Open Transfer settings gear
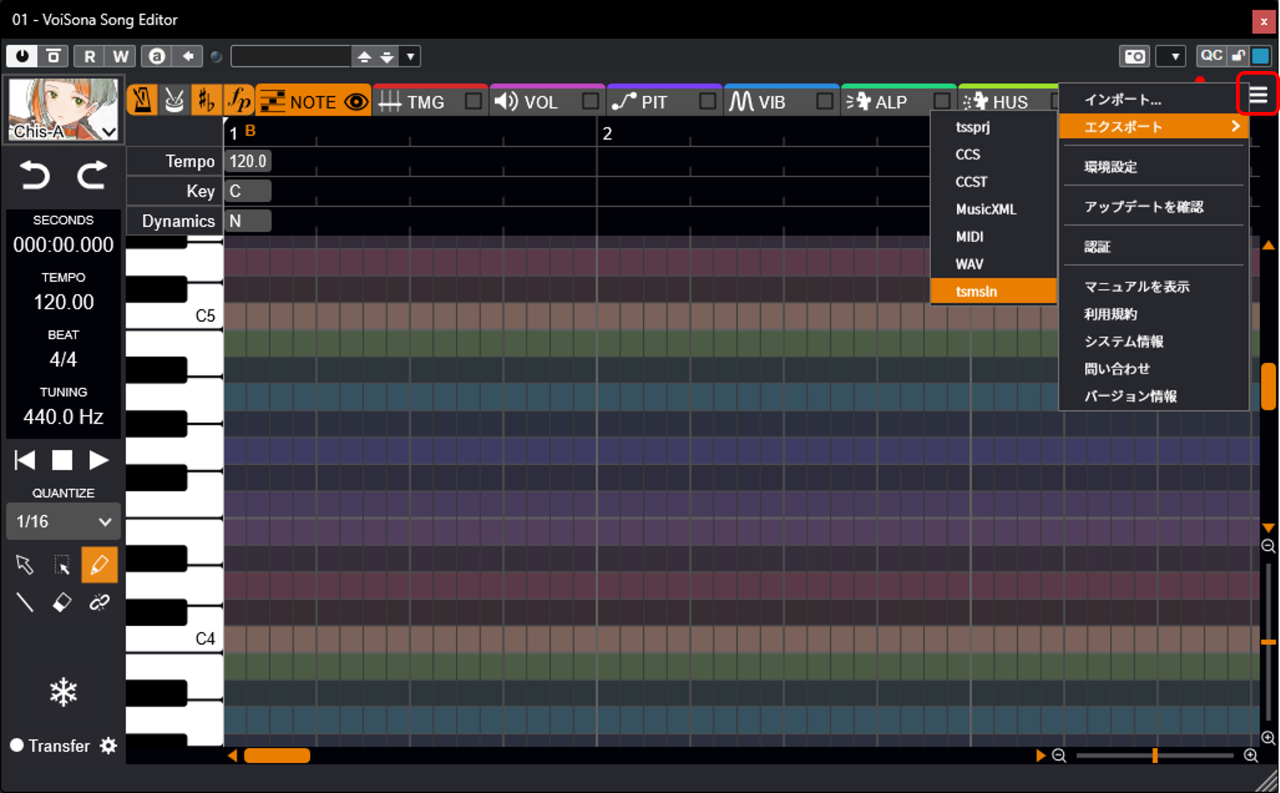 (108, 746)
